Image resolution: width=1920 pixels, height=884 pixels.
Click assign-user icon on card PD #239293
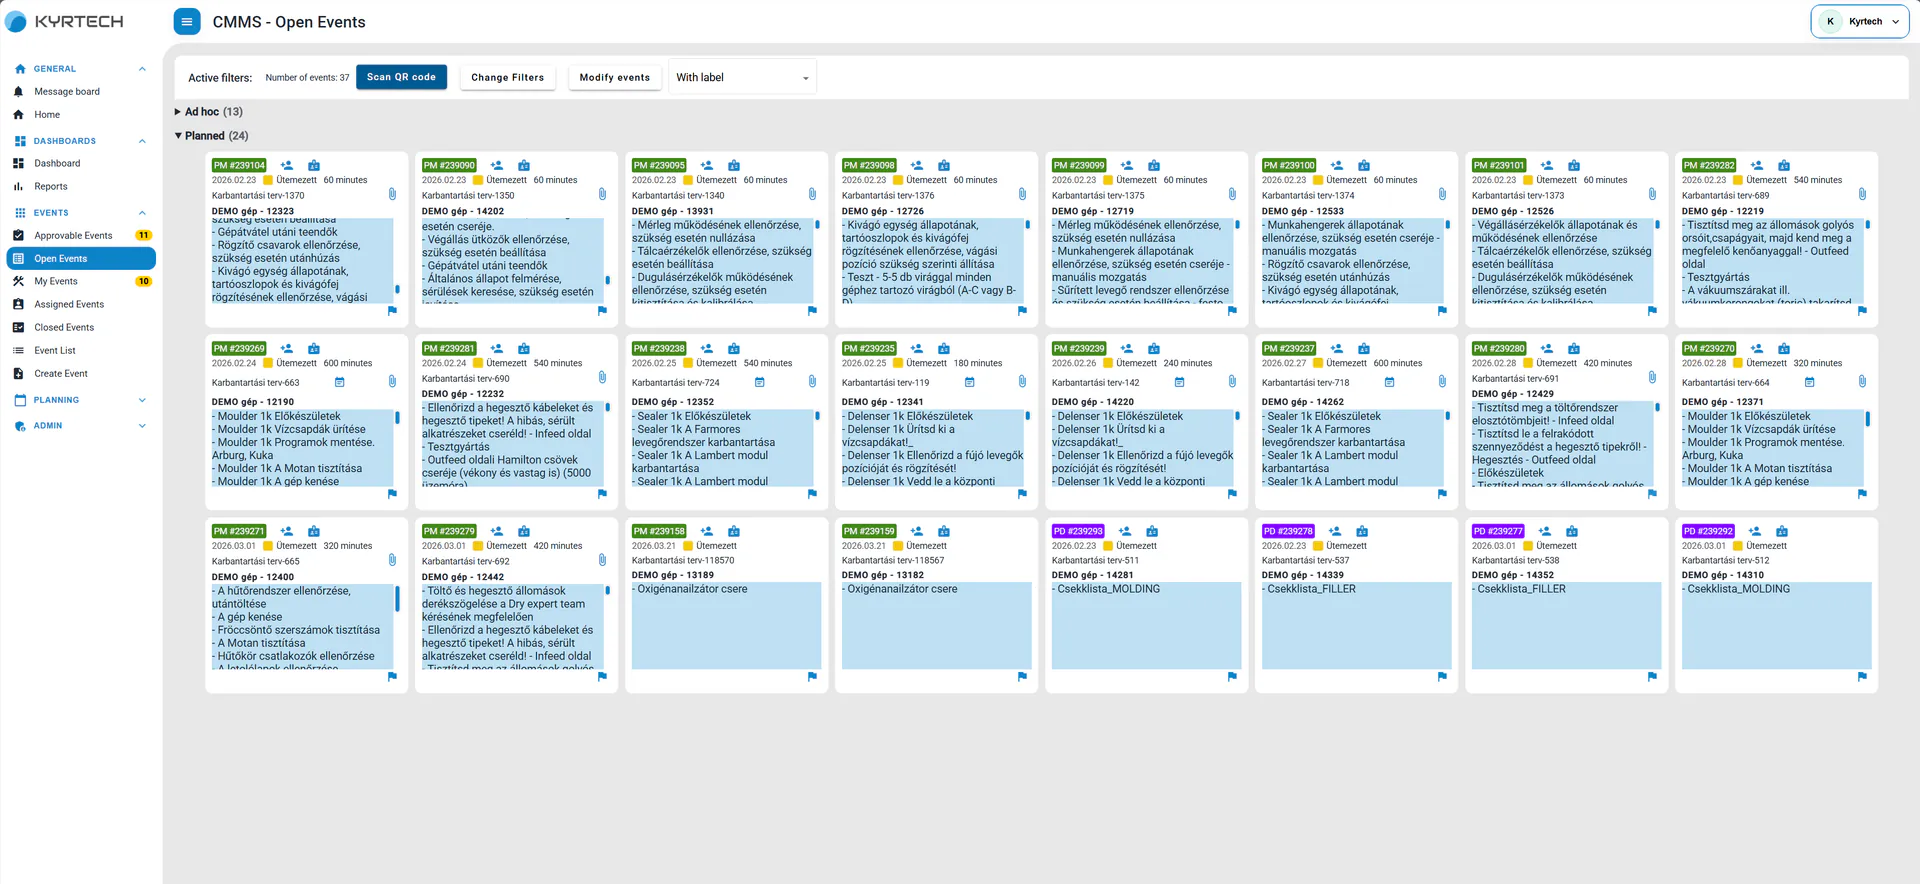1125,532
